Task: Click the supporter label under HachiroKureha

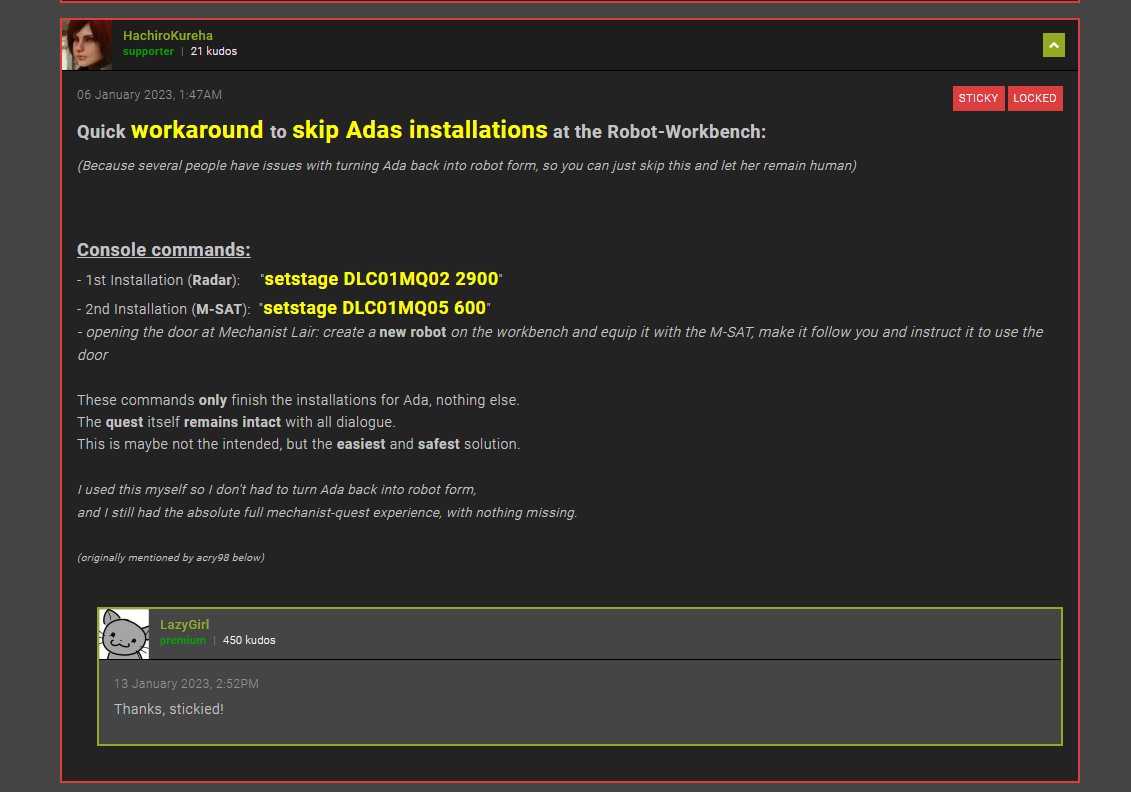Action: (148, 51)
